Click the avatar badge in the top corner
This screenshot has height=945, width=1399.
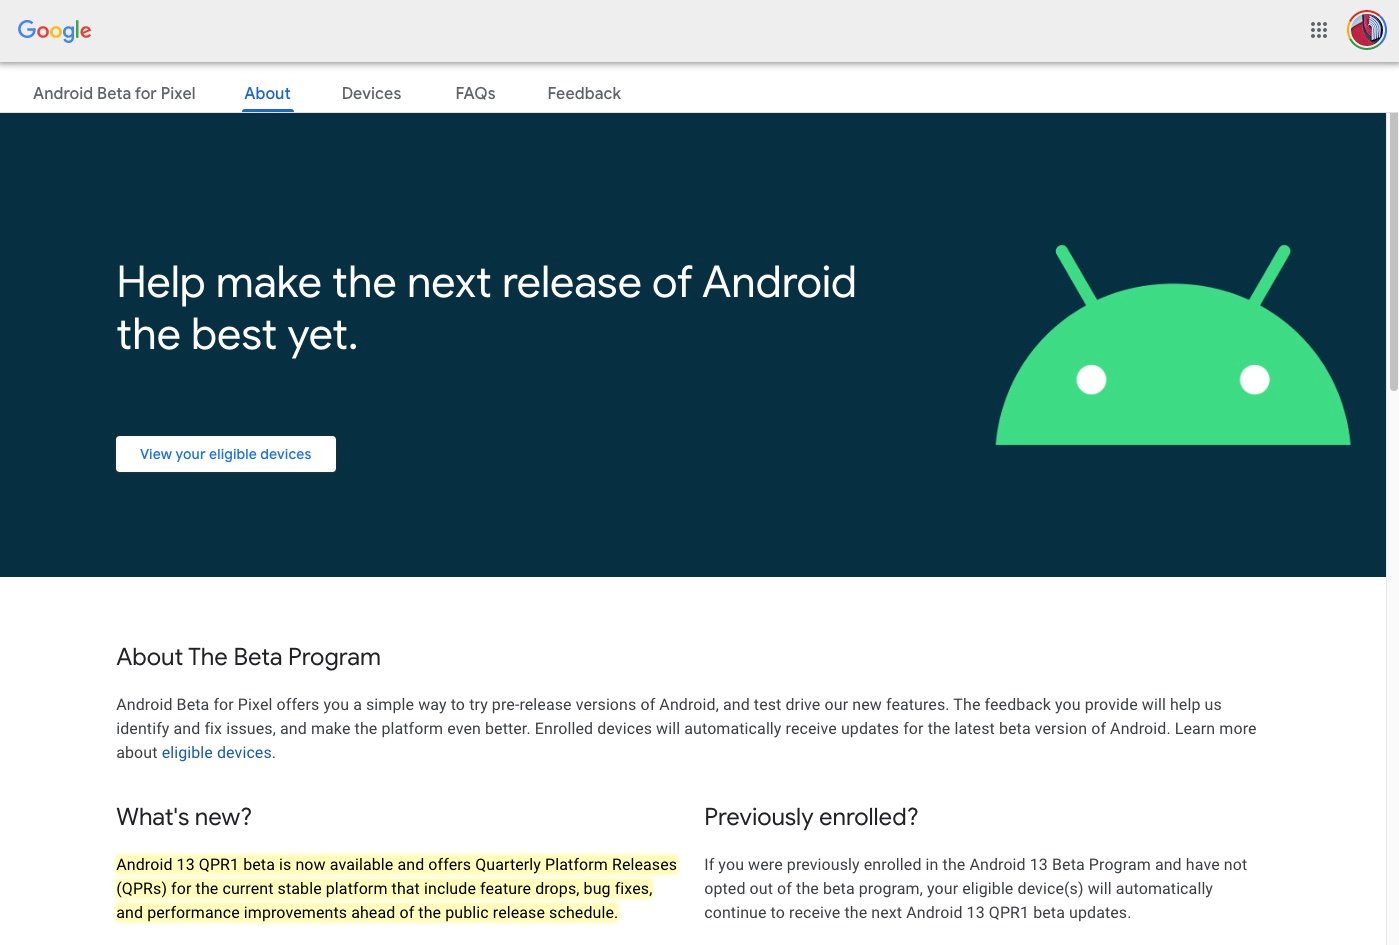click(x=1364, y=30)
